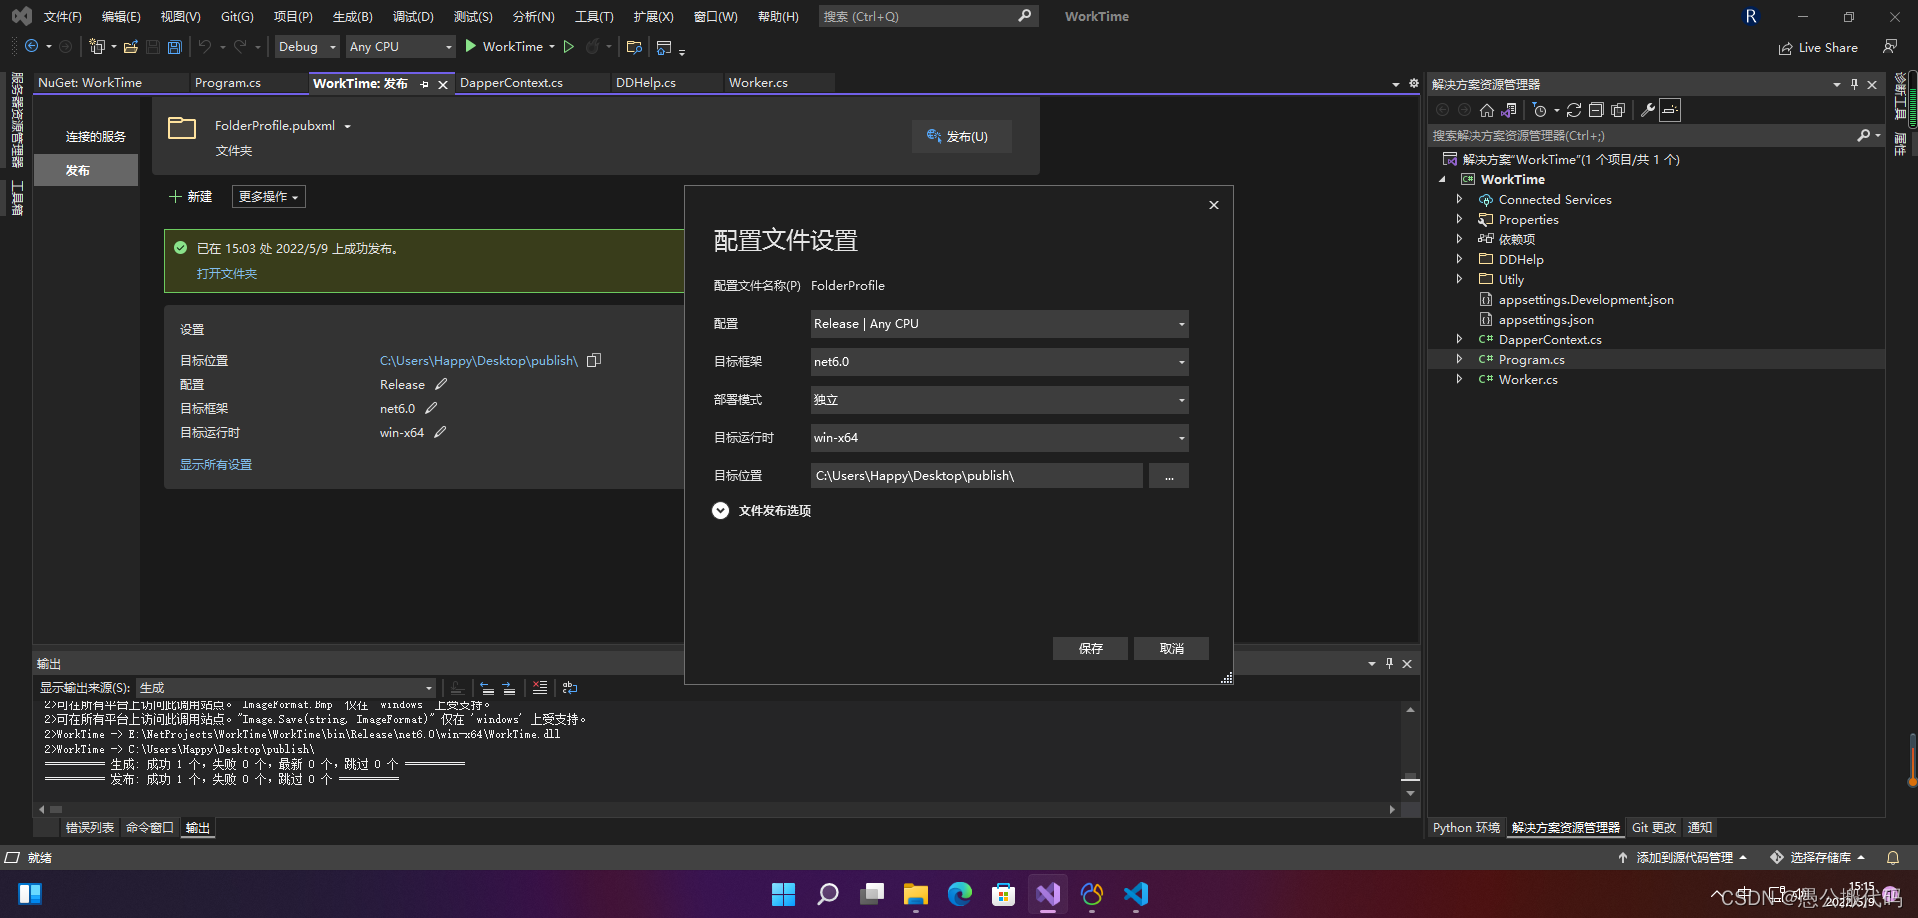Open the Visual Studio Code taskbar icon
The height and width of the screenshot is (918, 1918).
tap(1135, 894)
